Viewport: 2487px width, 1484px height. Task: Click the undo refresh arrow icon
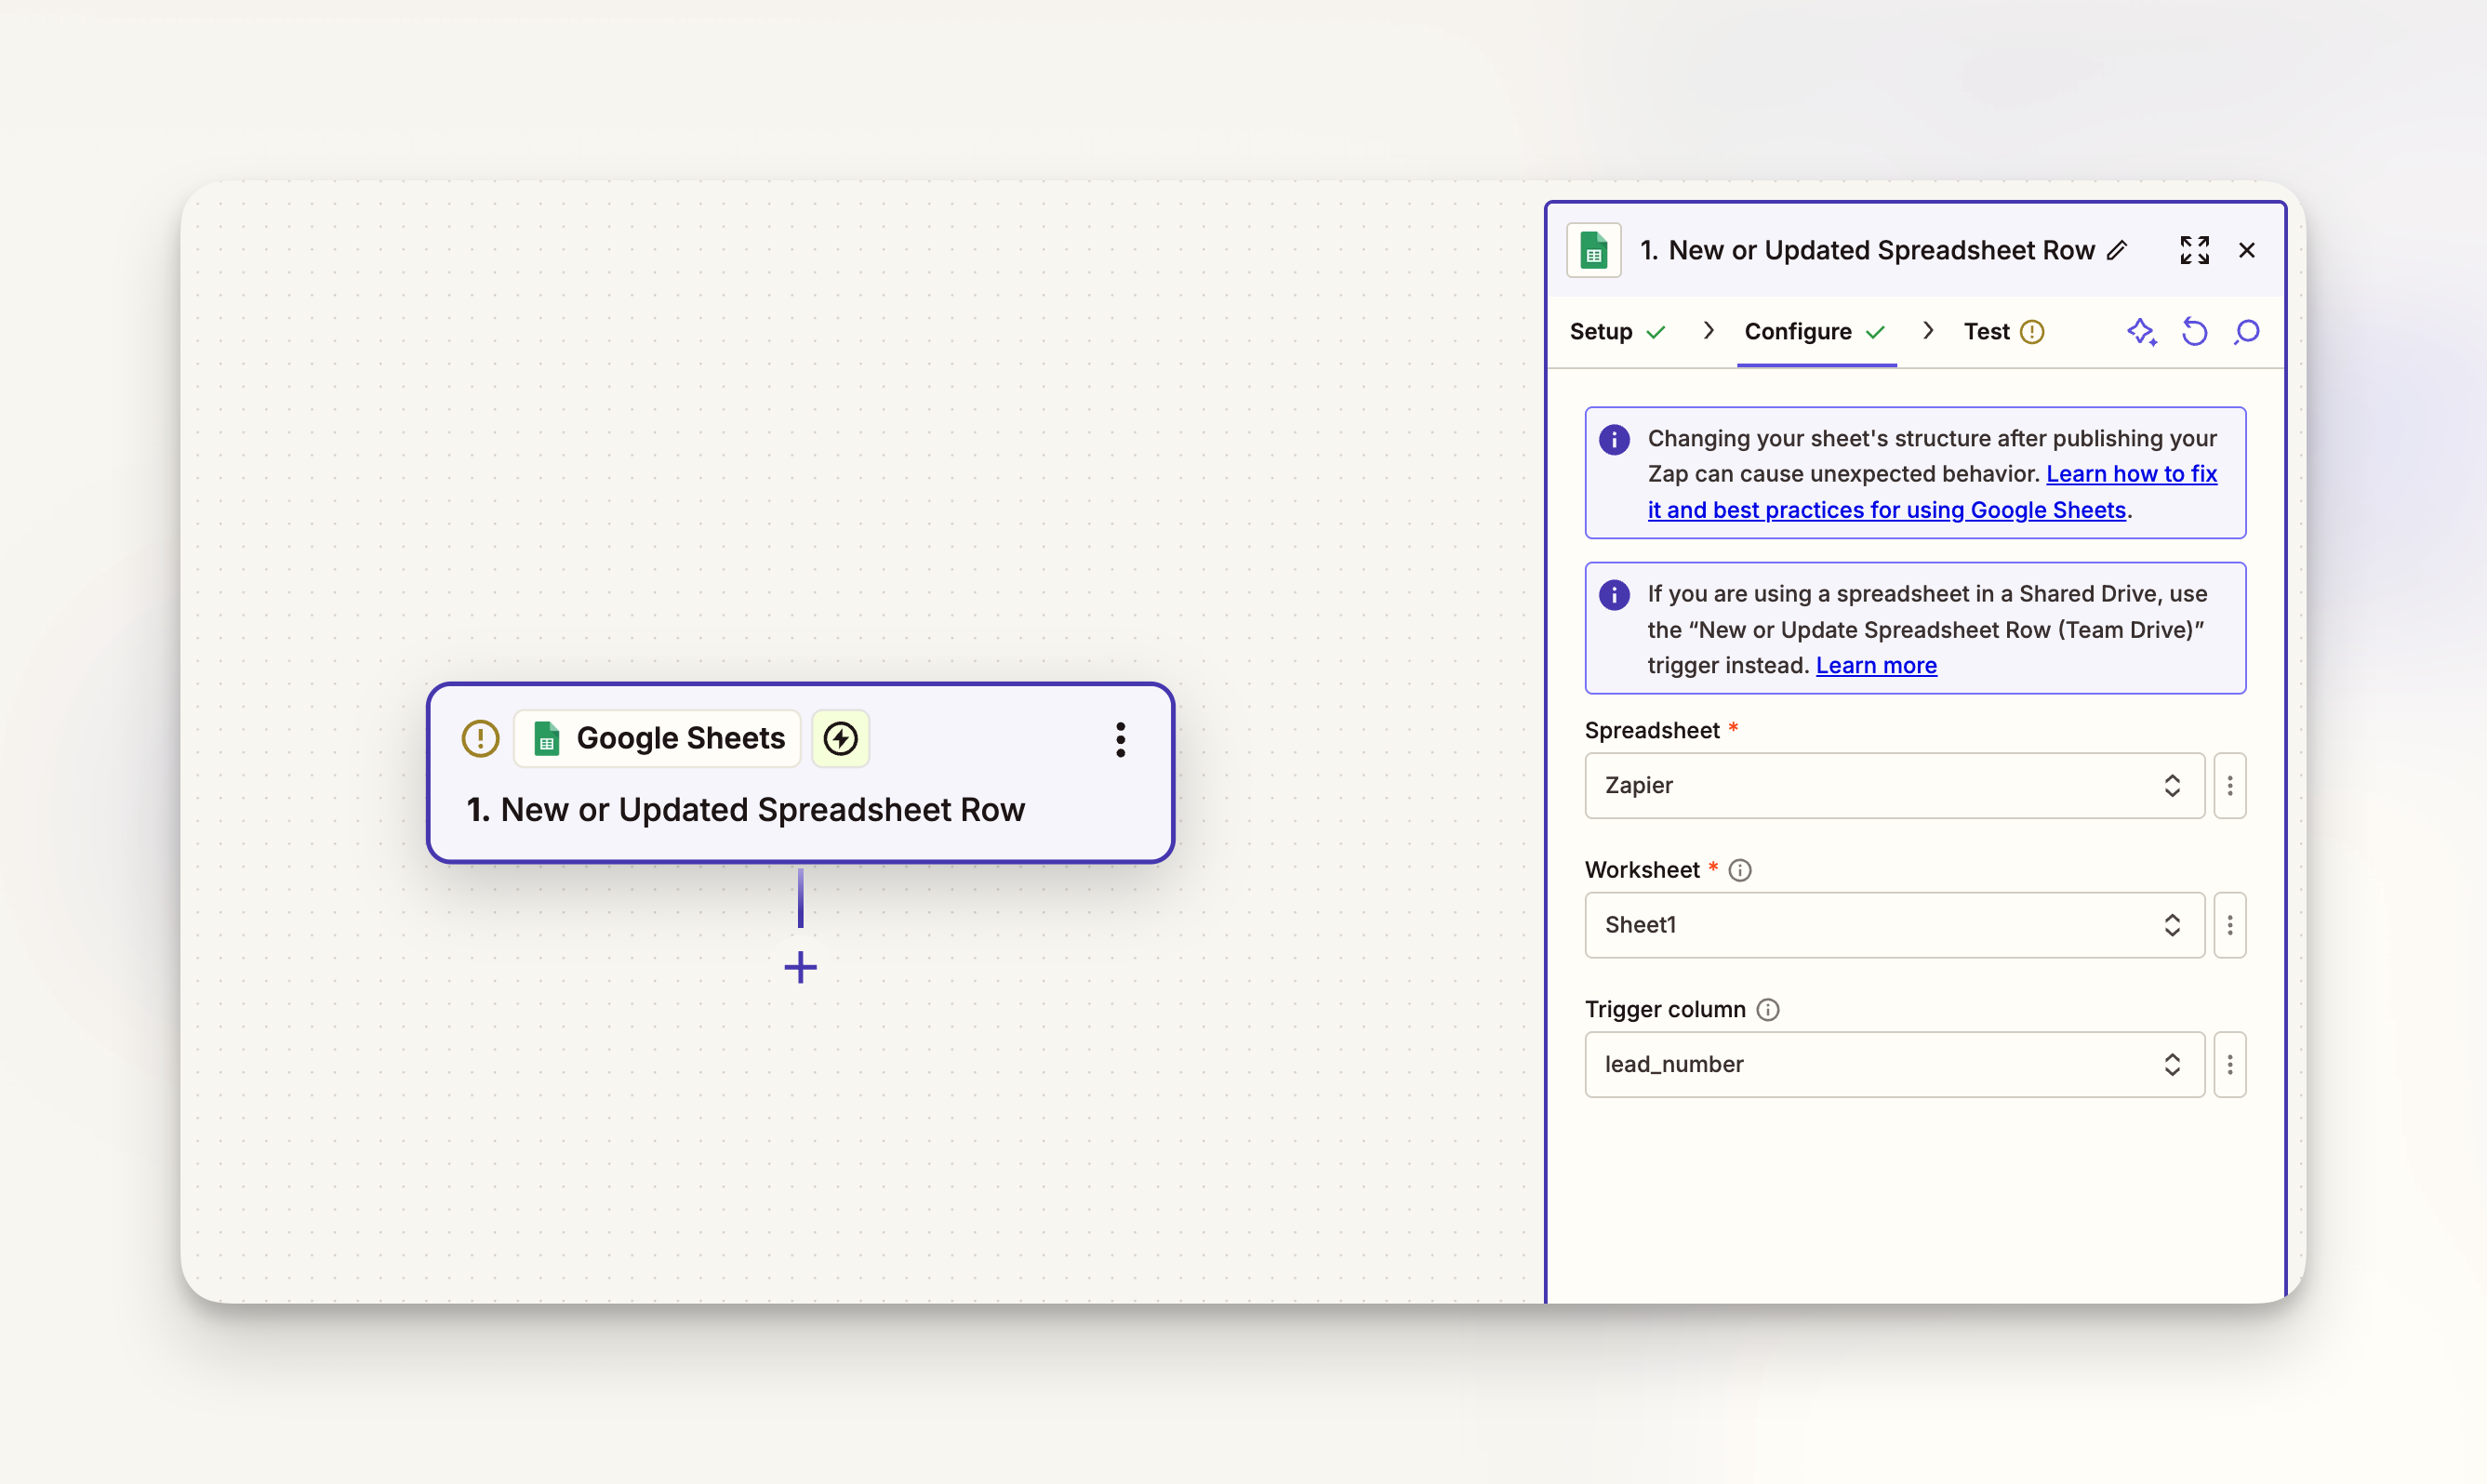pyautogui.click(x=2194, y=332)
